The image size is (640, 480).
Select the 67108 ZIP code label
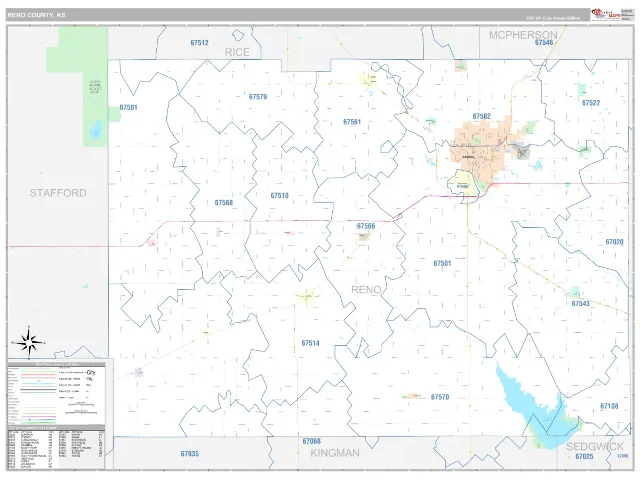coord(609,406)
